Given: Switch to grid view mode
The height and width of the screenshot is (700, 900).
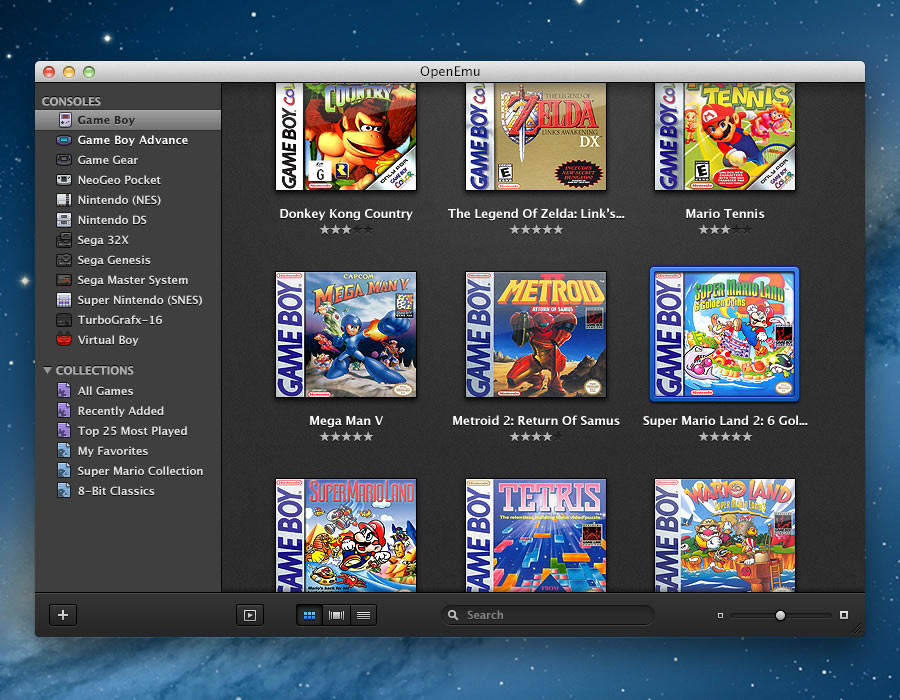Looking at the screenshot, I should [x=309, y=615].
